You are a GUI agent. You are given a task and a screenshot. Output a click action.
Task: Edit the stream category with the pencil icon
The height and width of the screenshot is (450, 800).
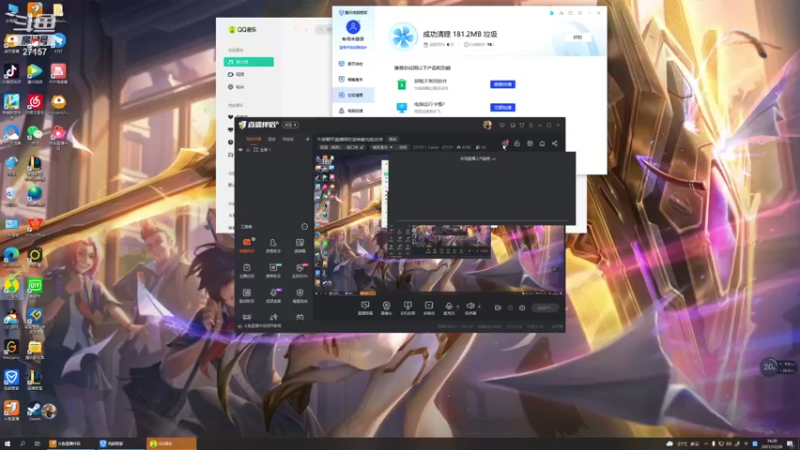click(362, 147)
